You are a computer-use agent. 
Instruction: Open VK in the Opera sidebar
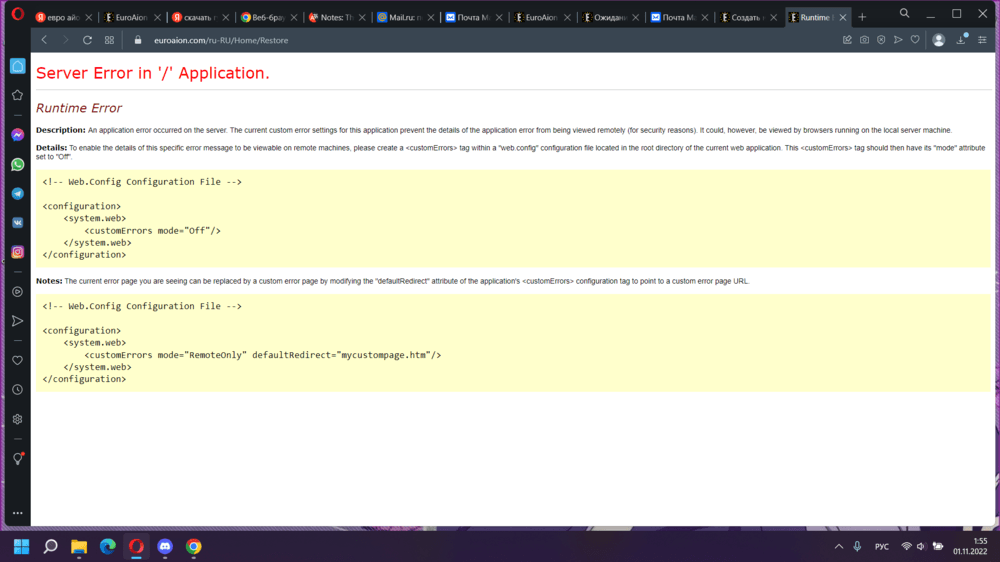17,223
